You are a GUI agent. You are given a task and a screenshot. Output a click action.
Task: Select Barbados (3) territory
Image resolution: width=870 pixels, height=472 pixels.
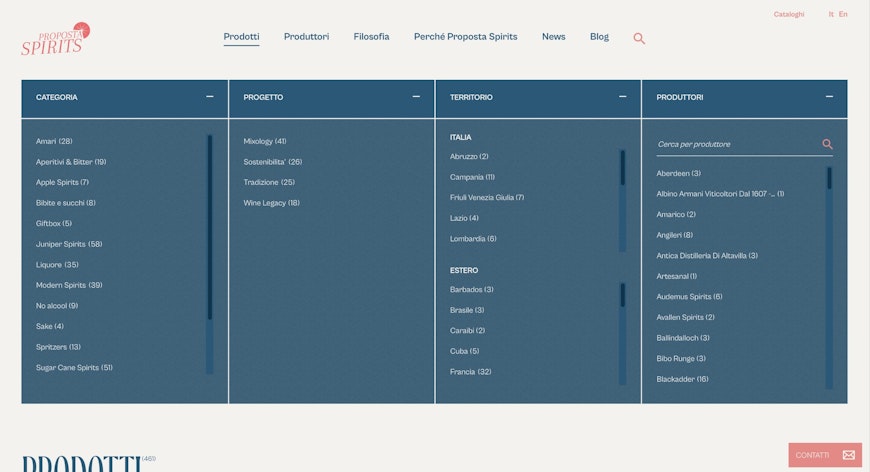(x=472, y=290)
